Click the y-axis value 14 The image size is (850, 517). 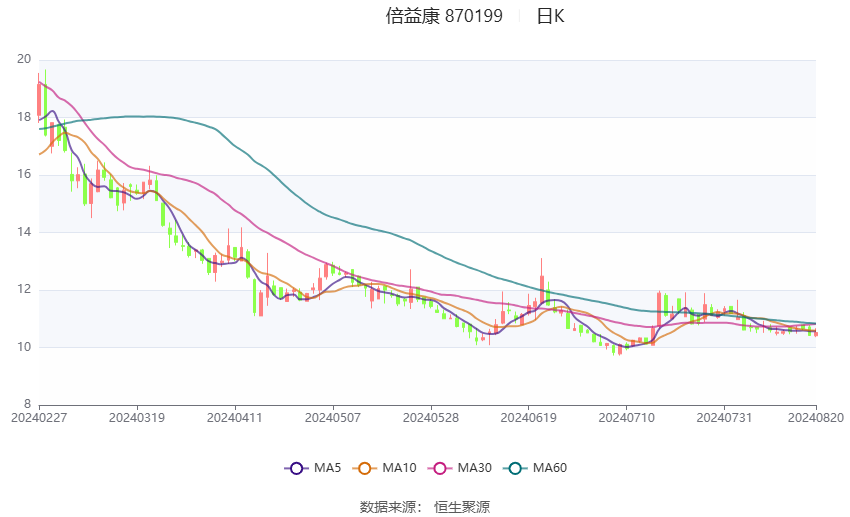[24, 232]
